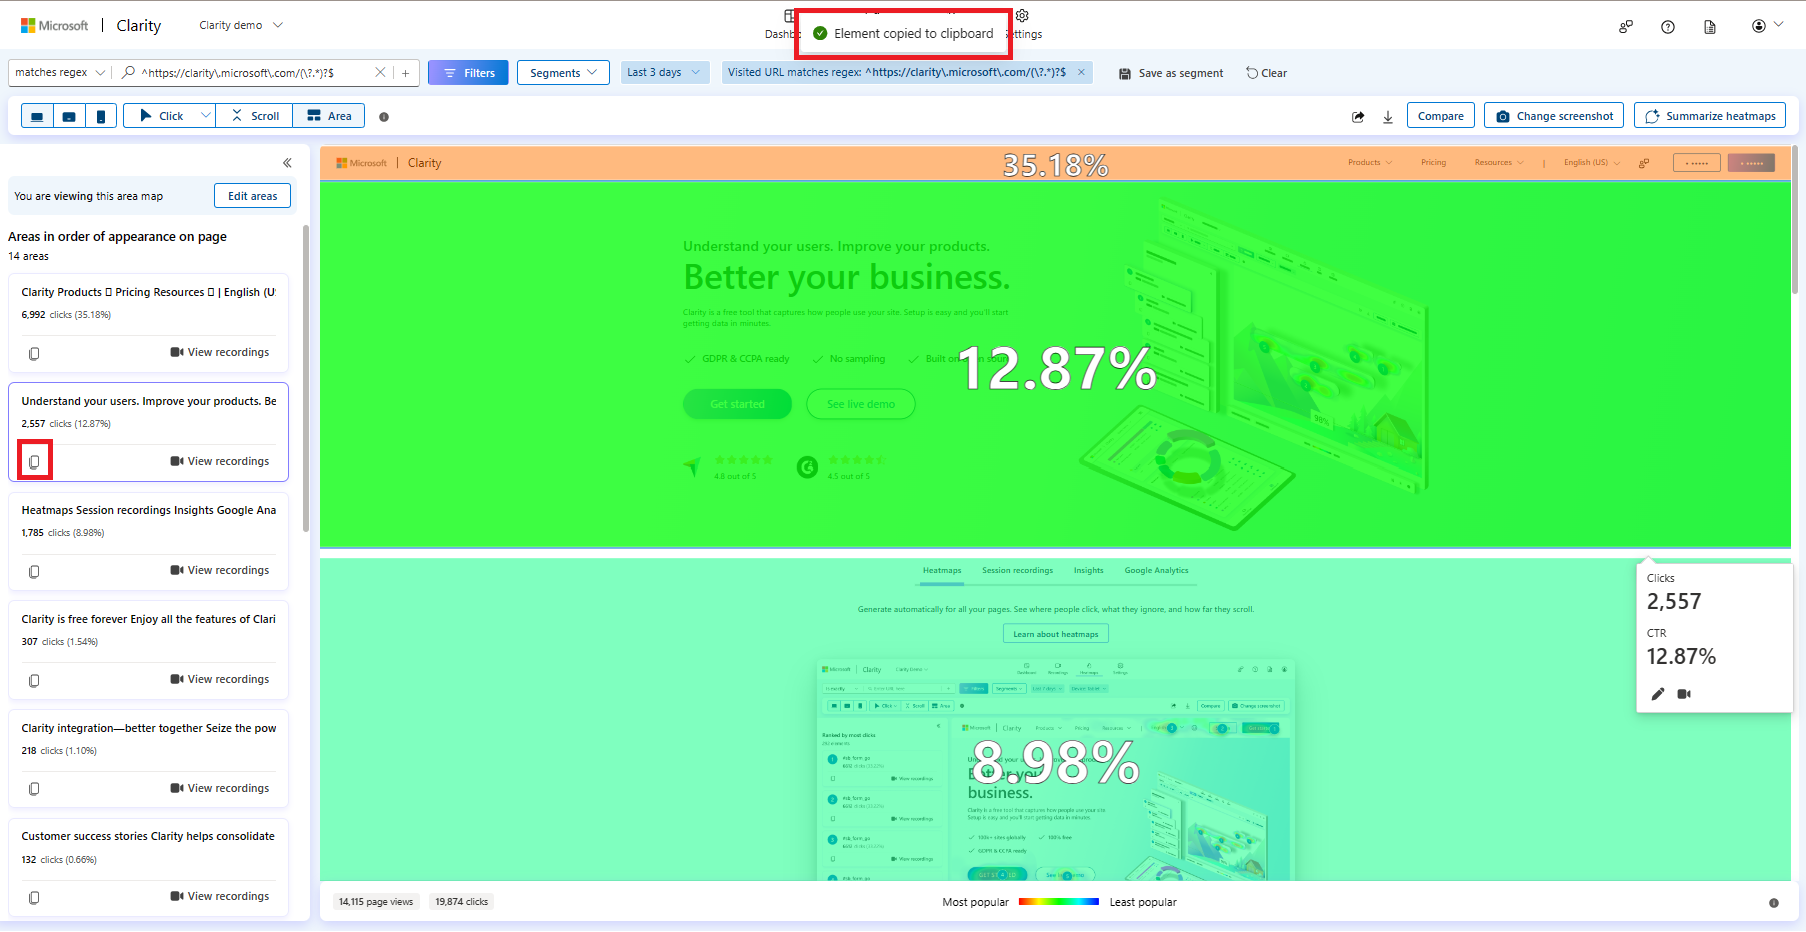The height and width of the screenshot is (932, 1806).
Task: Expand the Segments dropdown
Action: 563,73
